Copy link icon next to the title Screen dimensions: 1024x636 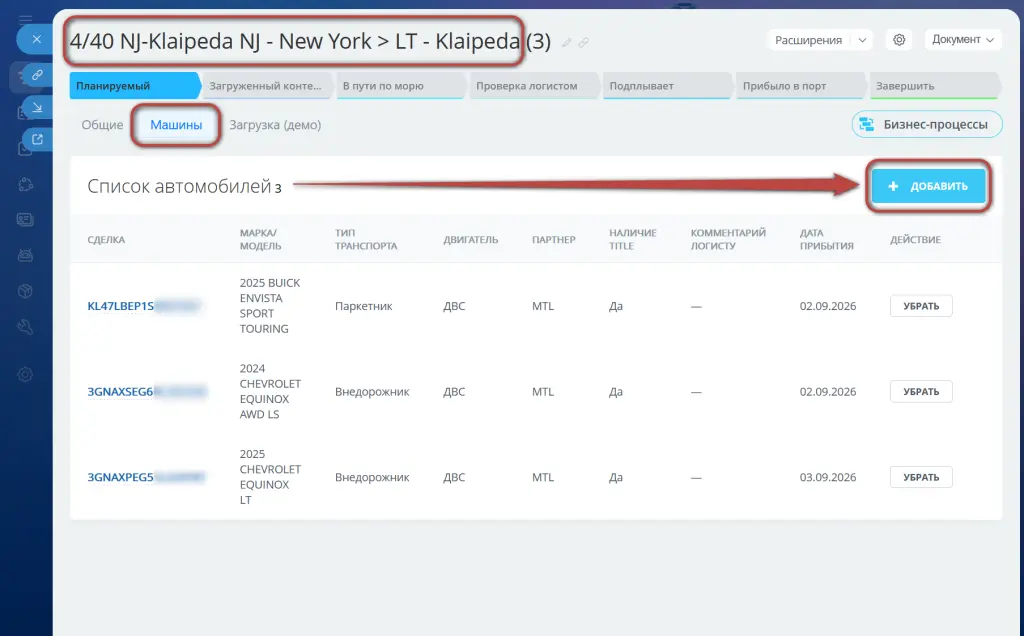click(584, 42)
